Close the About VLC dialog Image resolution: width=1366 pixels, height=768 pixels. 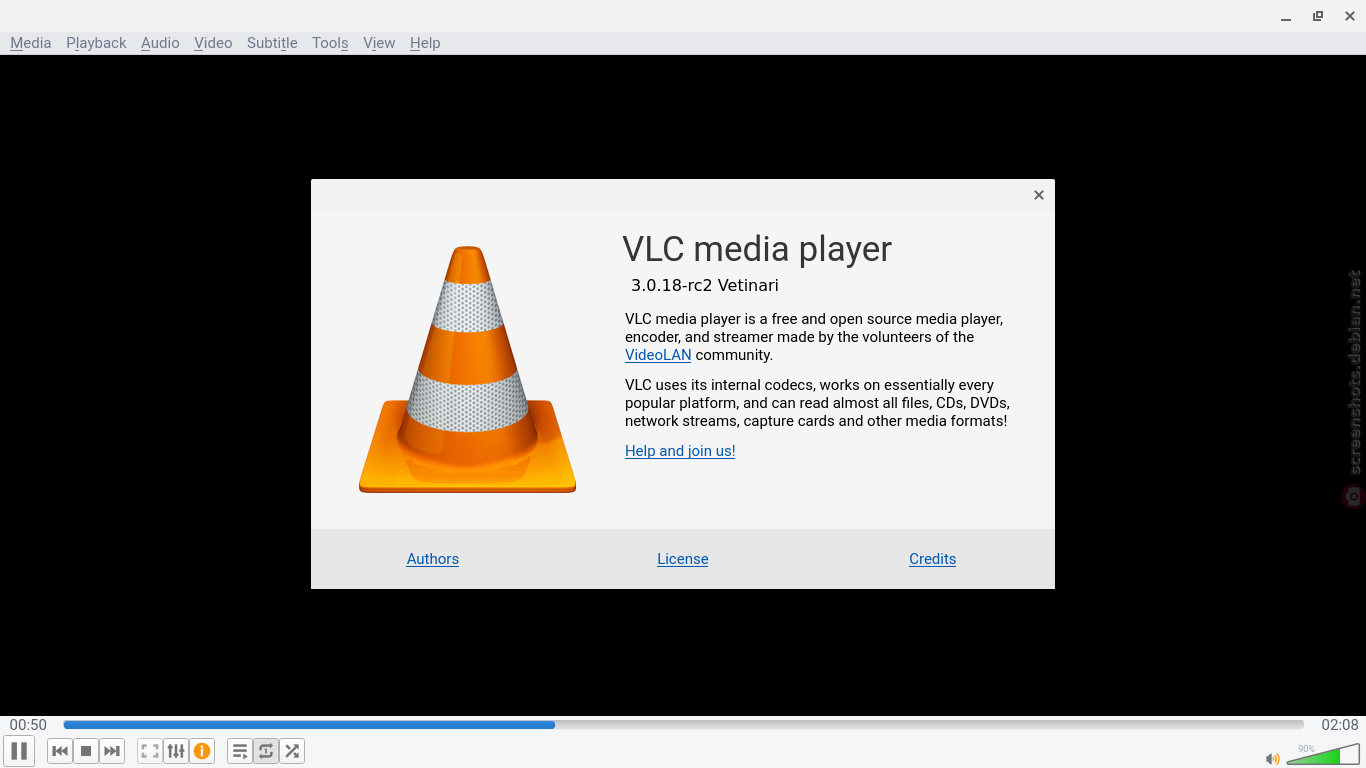pos(1039,195)
